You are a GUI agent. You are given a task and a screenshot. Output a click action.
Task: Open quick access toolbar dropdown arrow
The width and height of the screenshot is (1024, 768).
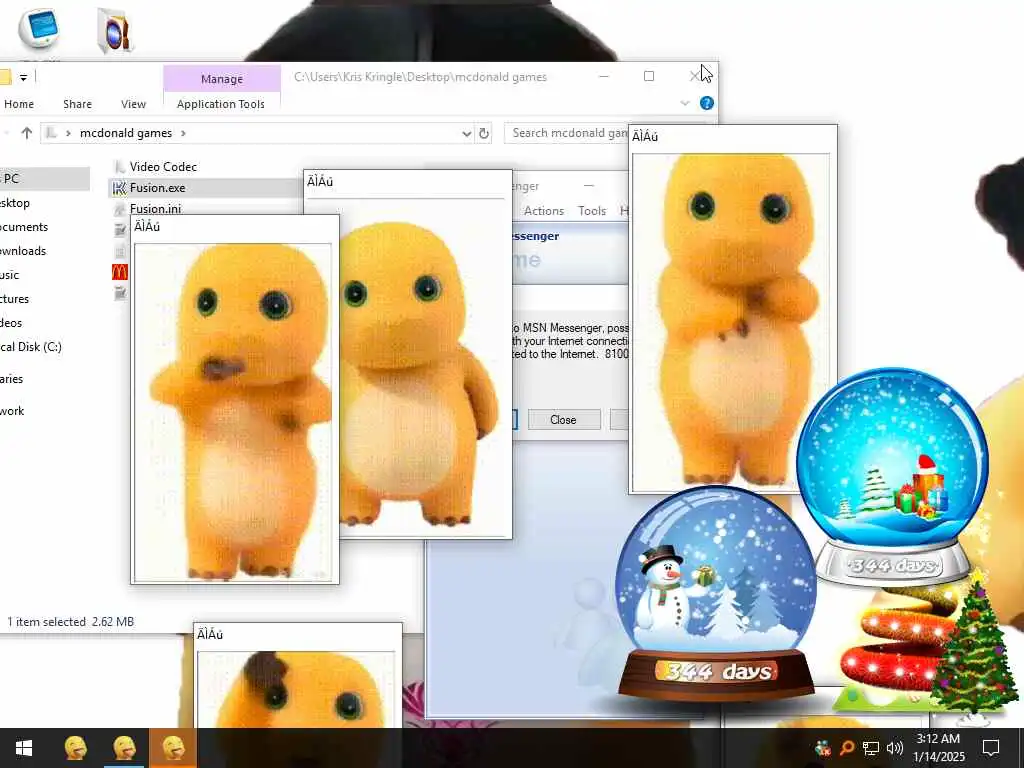(24, 78)
